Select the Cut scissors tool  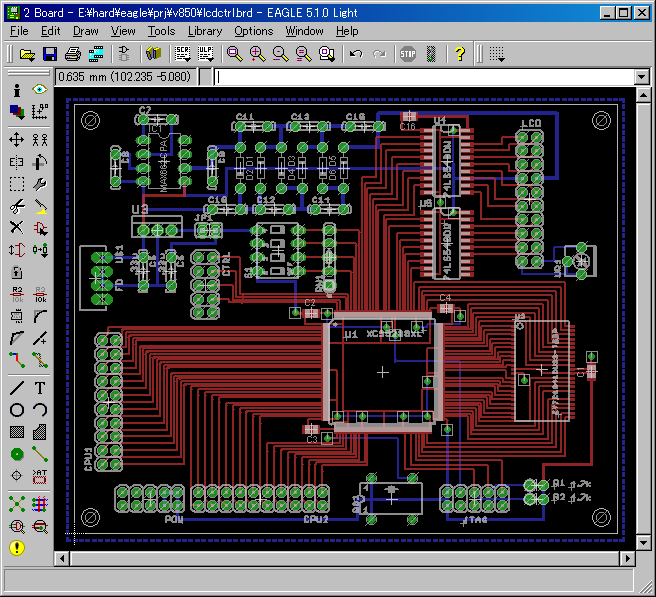17,206
